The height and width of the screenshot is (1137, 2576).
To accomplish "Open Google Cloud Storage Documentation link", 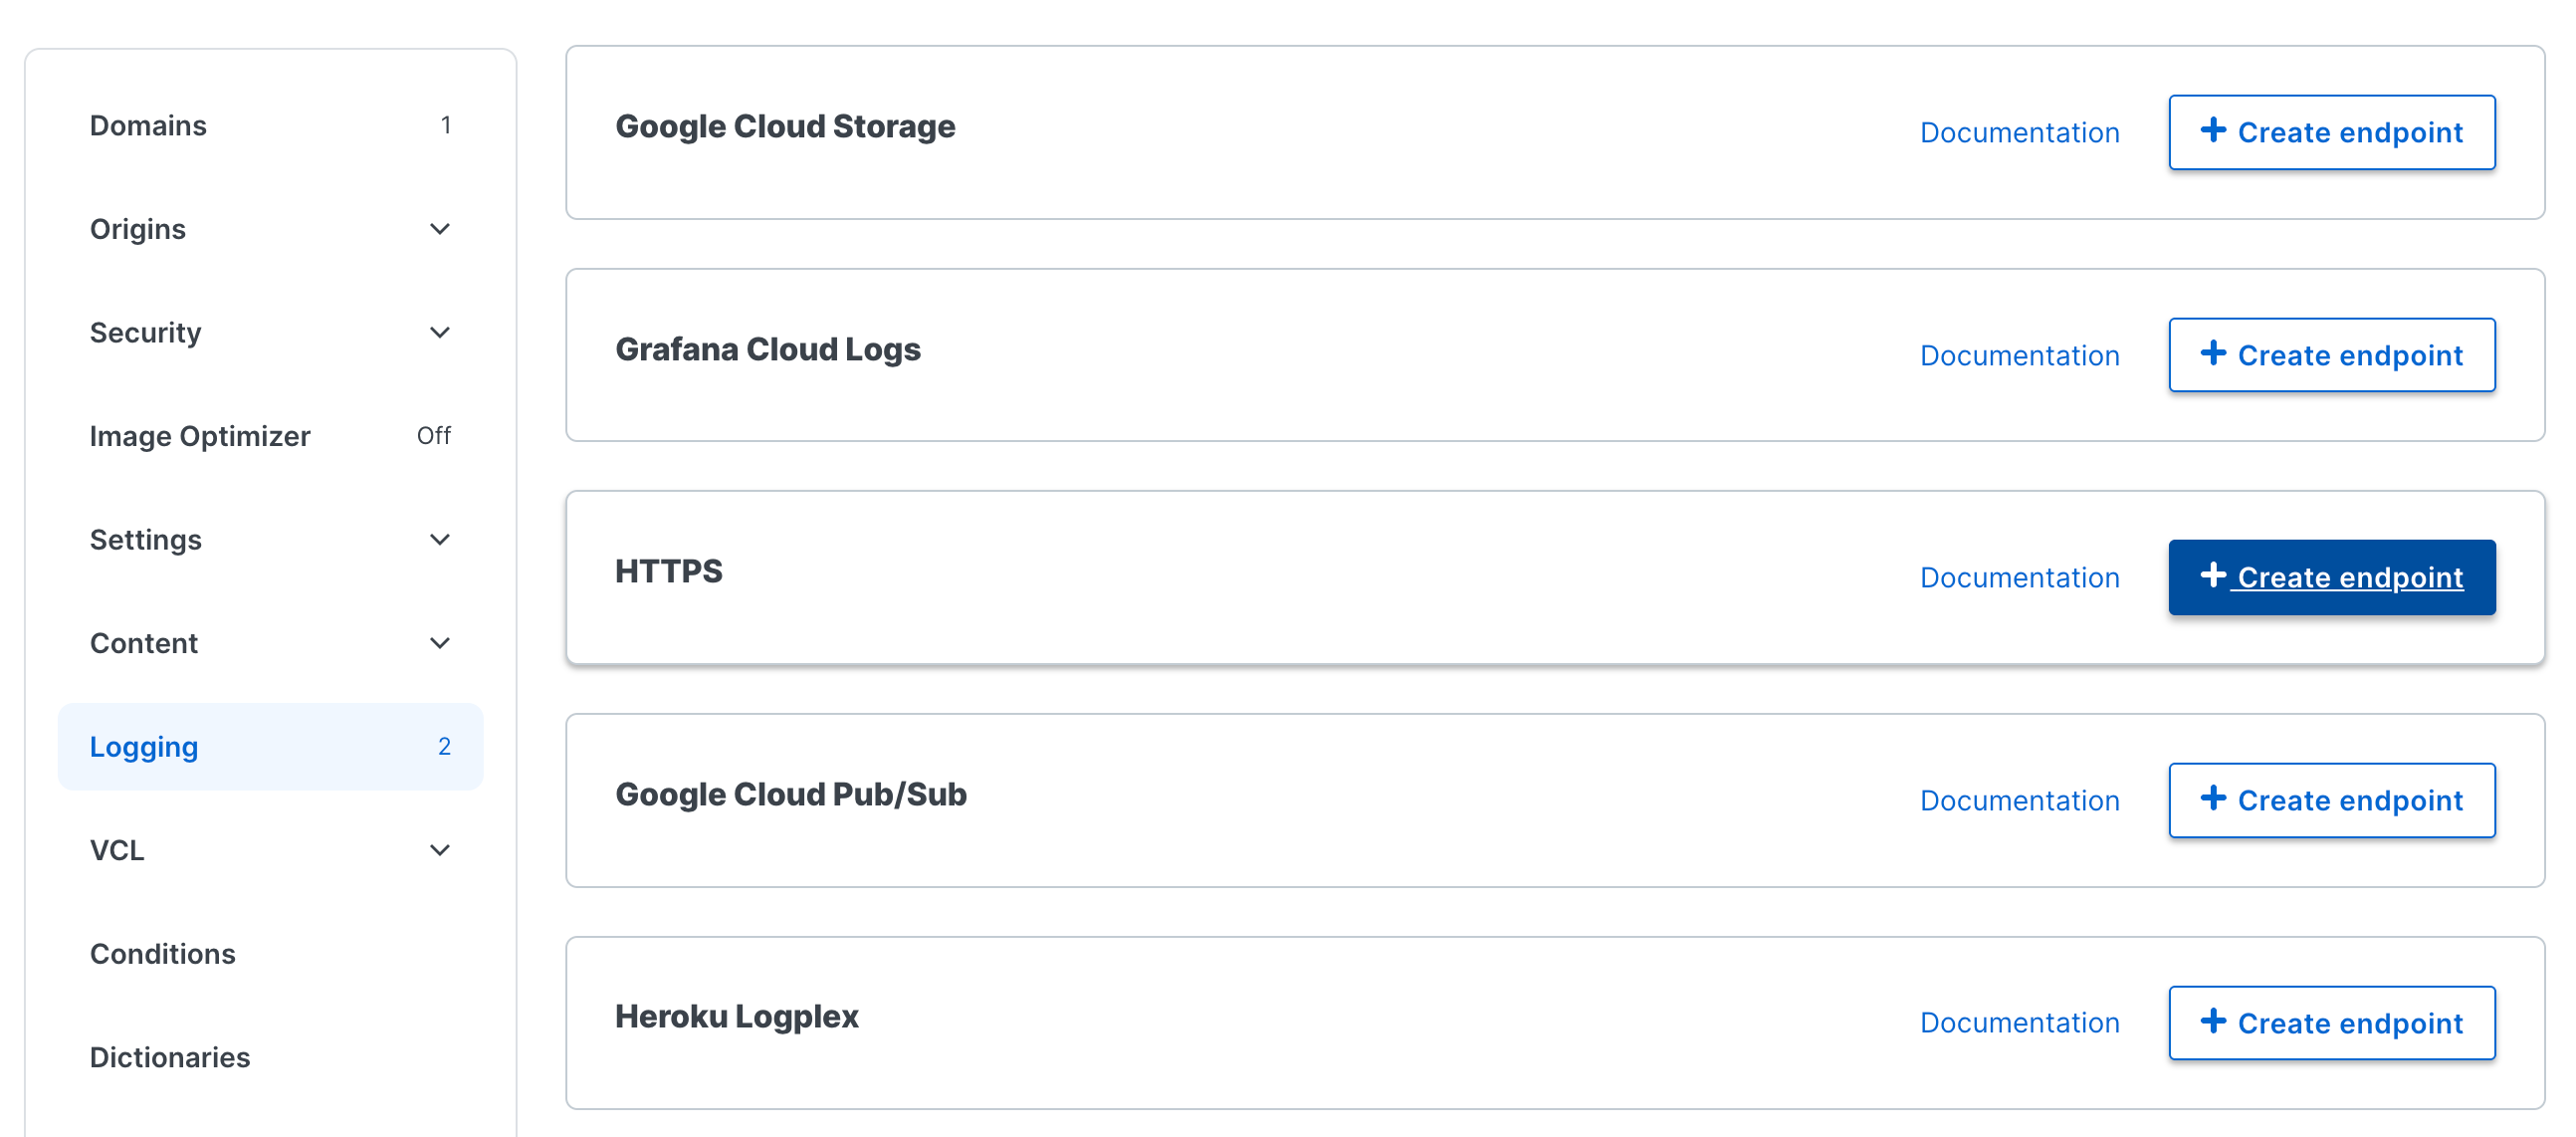I will point(2019,132).
